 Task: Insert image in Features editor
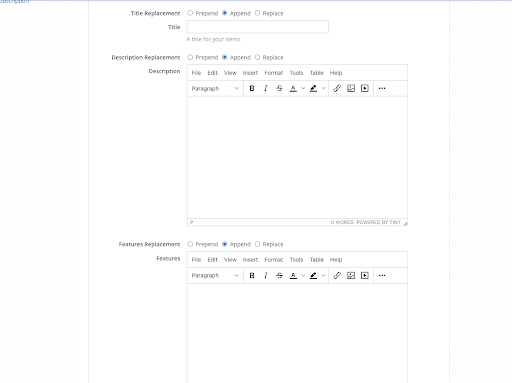coord(351,275)
